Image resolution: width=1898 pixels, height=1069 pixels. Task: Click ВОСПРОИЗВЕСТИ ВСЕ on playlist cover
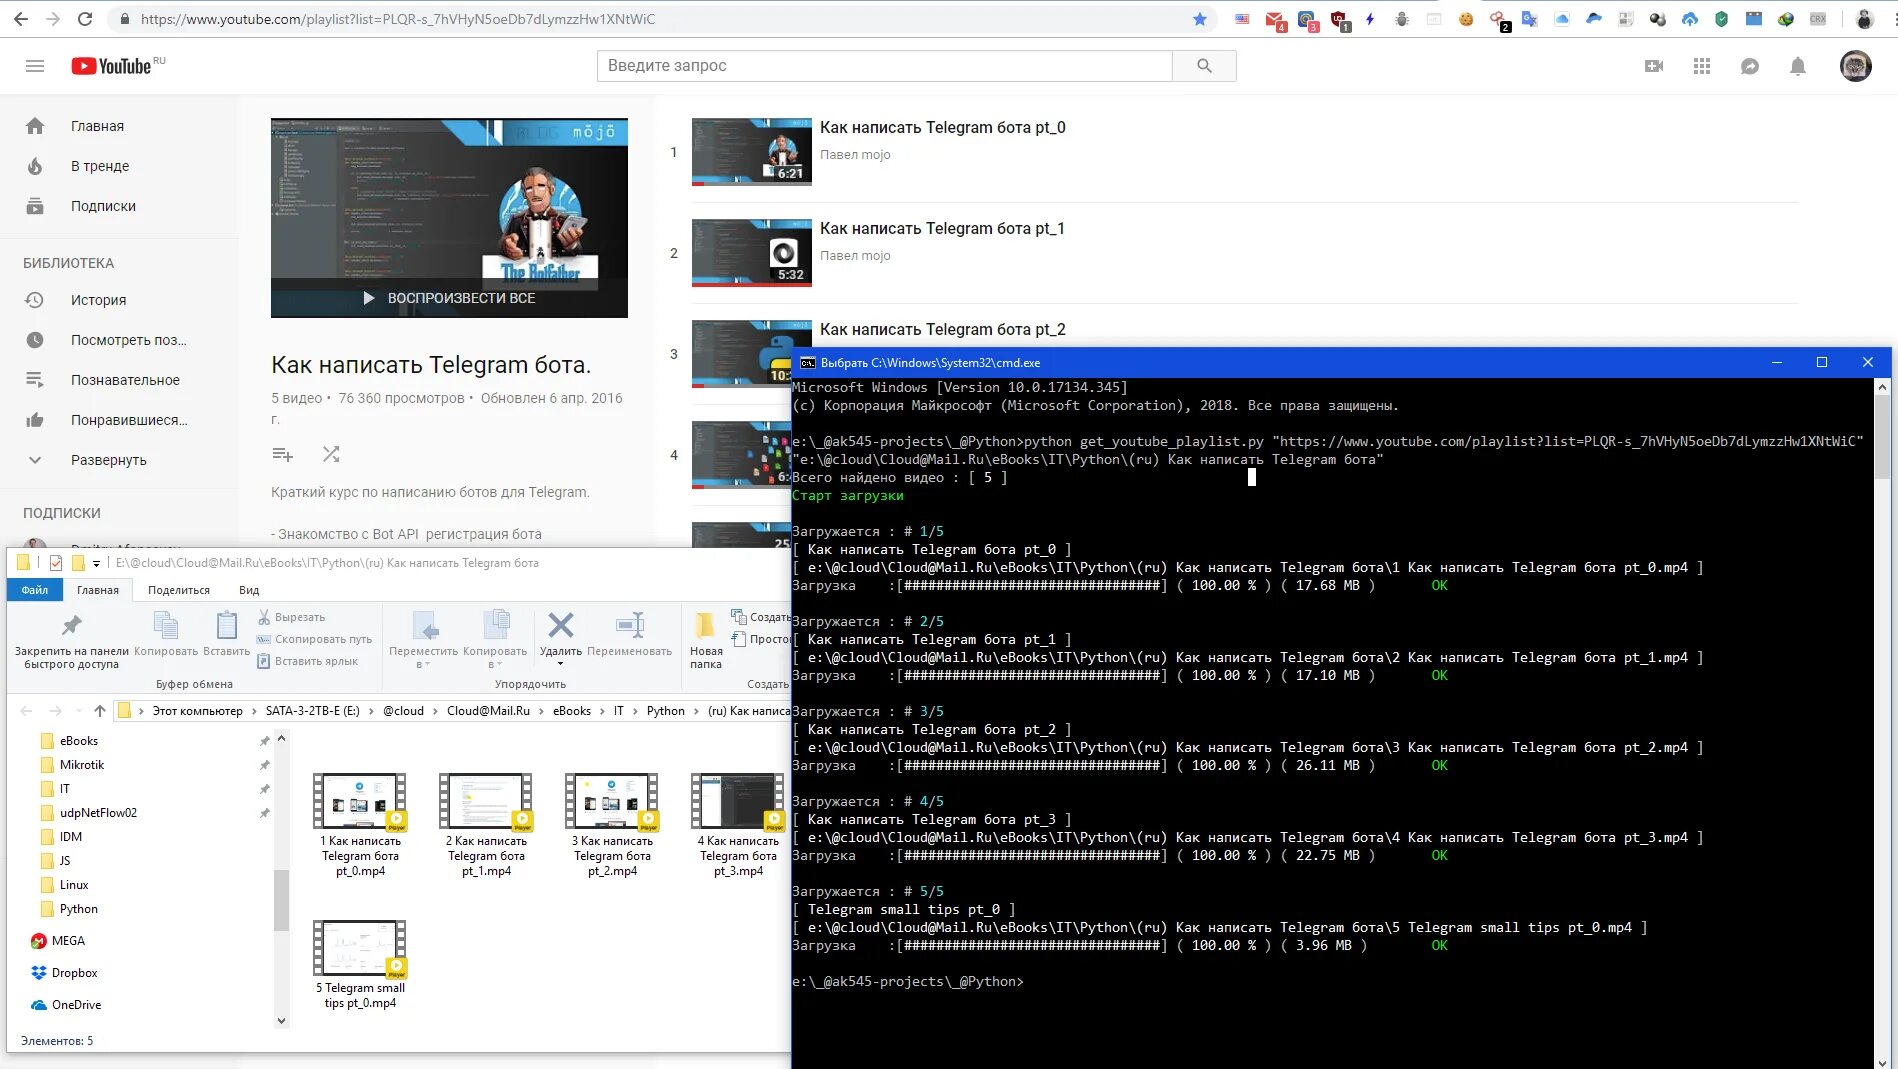pos(449,298)
